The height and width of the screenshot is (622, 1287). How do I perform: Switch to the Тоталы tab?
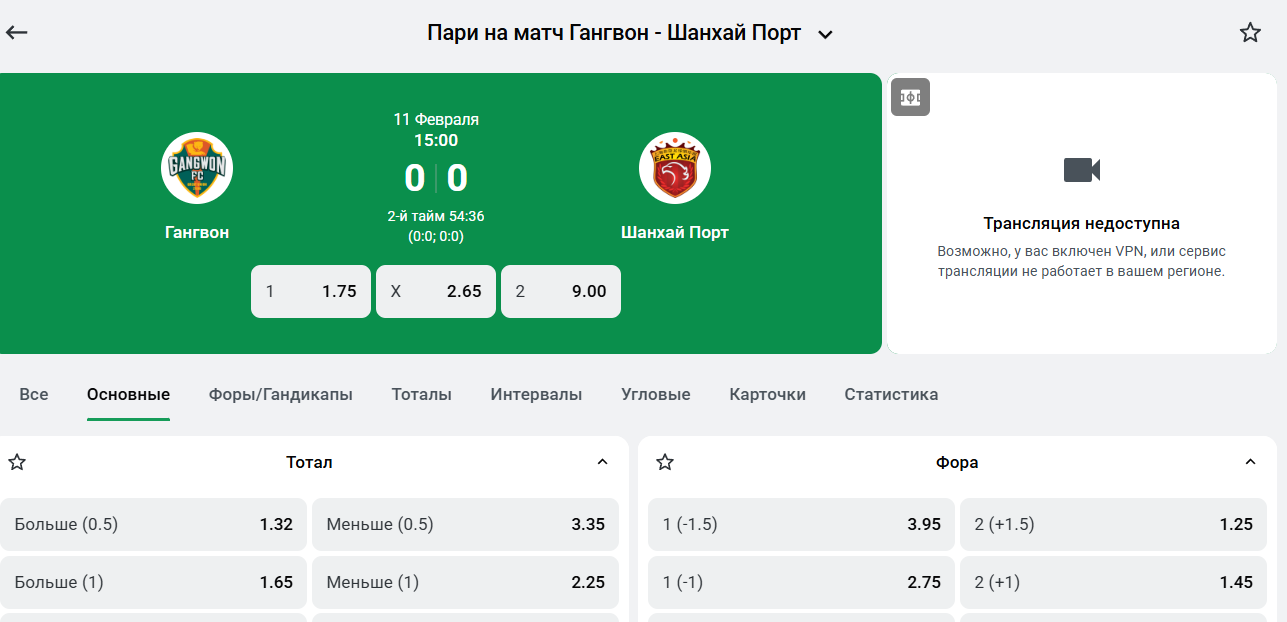(x=421, y=394)
